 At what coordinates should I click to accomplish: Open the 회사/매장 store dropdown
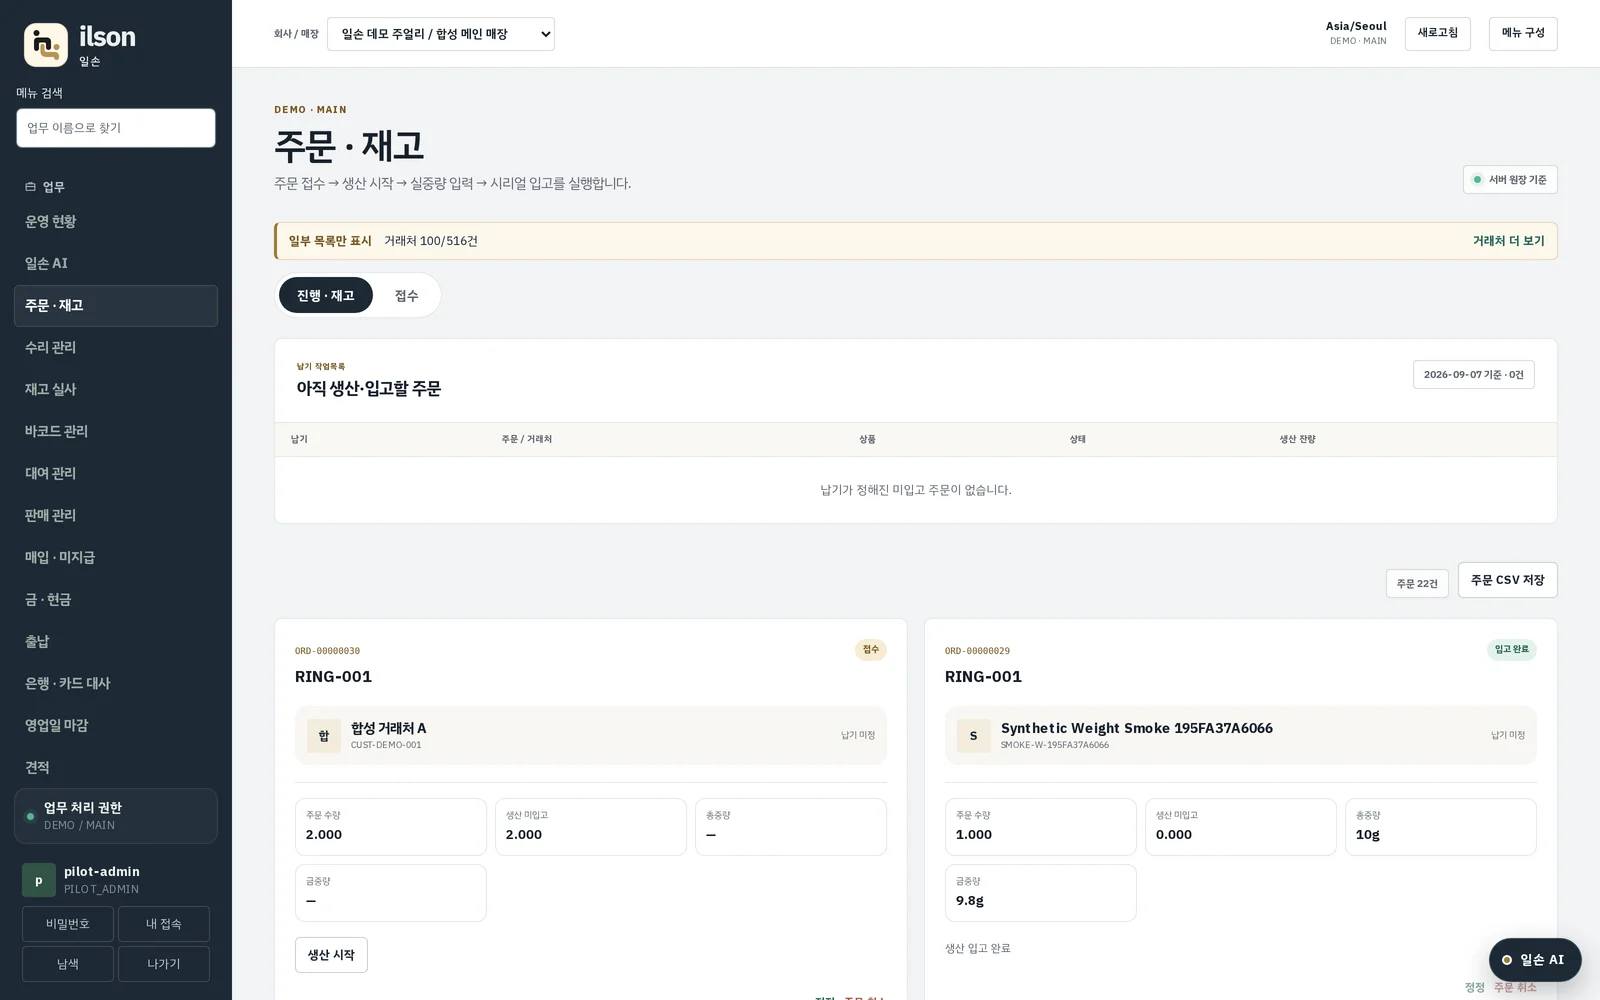[x=441, y=34]
